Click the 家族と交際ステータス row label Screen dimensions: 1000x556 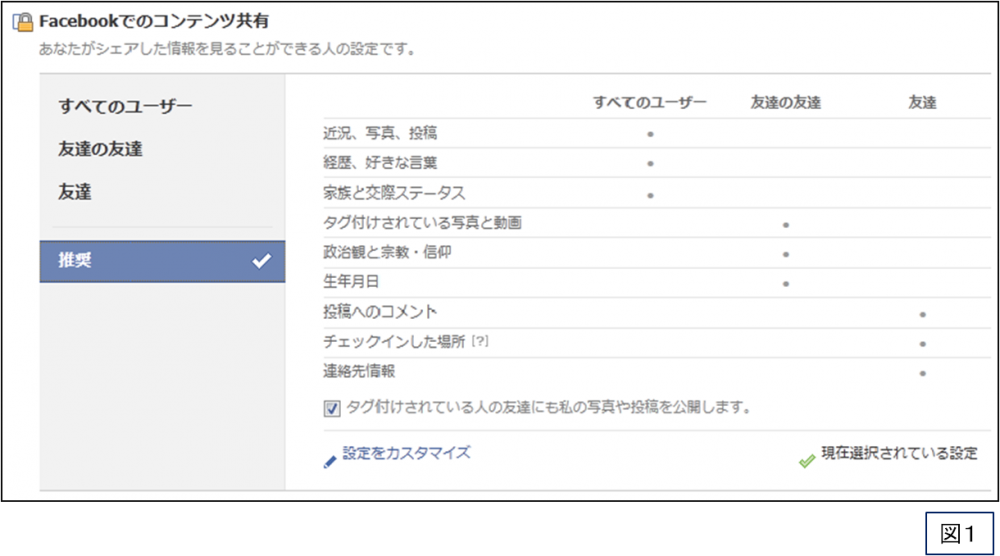point(394,193)
